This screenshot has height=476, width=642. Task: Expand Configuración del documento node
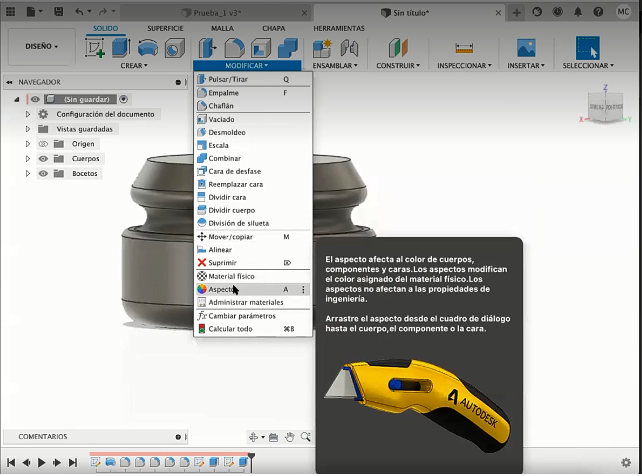[x=27, y=114]
